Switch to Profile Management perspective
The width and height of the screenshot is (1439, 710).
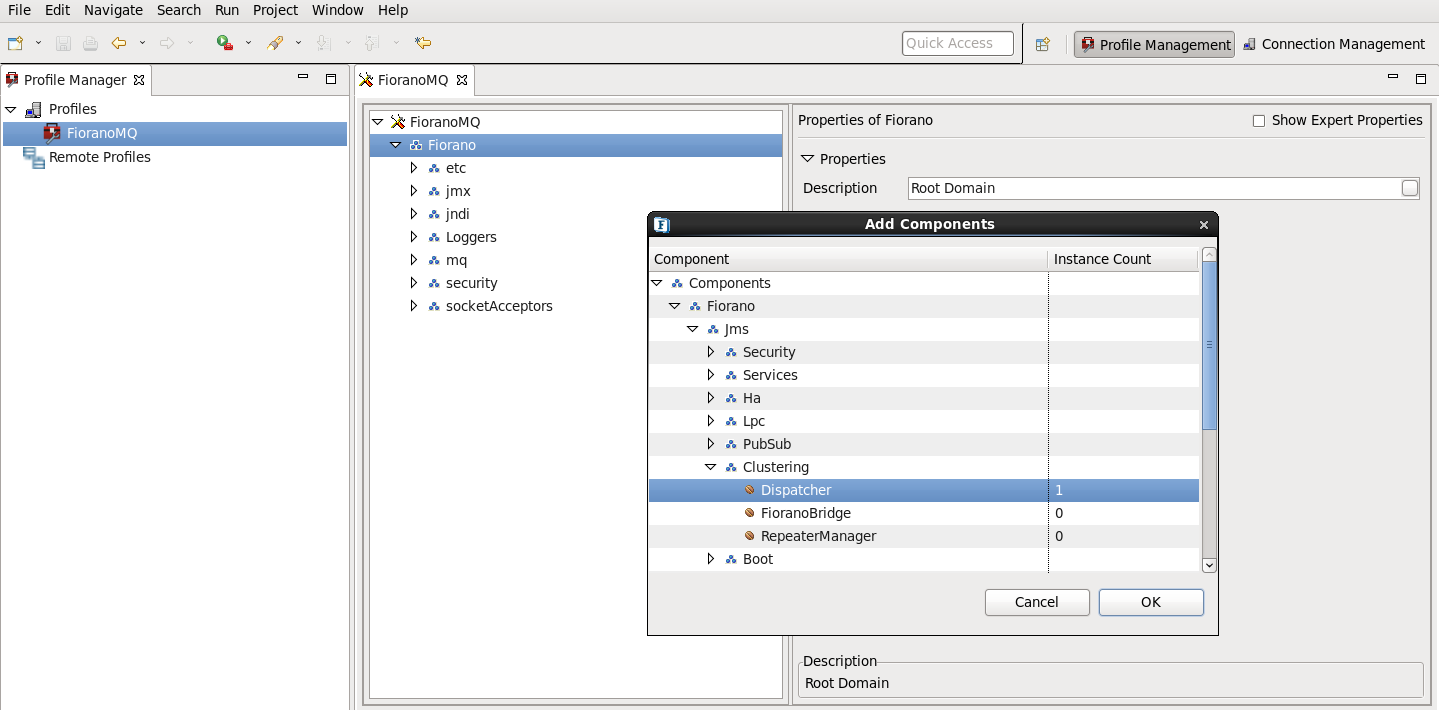[x=1154, y=44]
